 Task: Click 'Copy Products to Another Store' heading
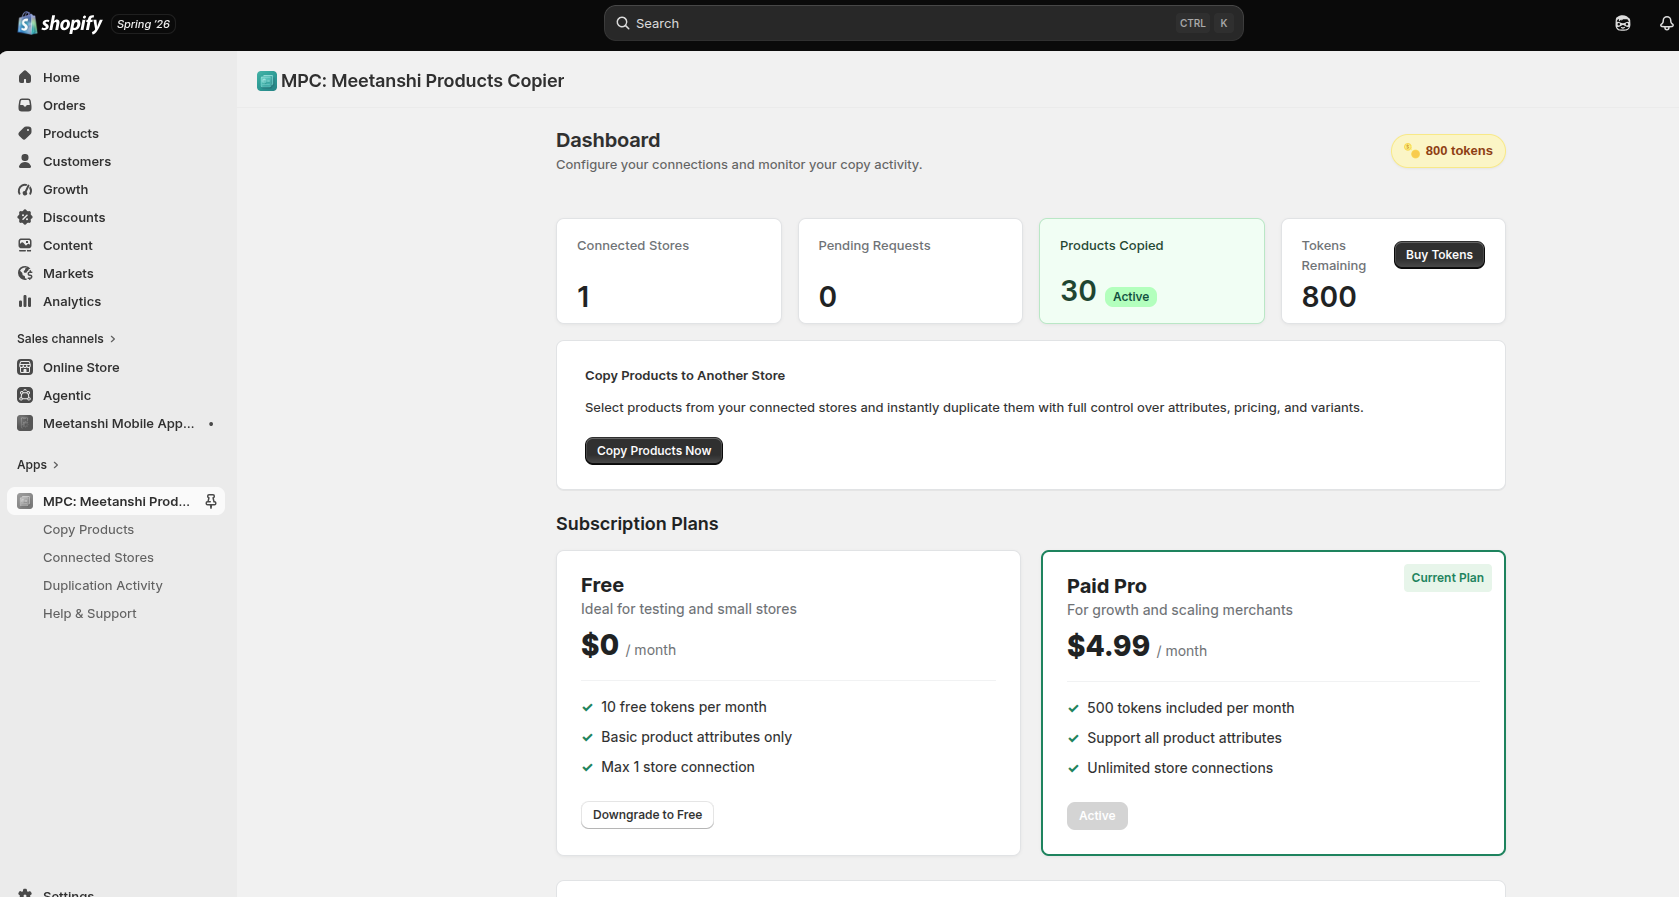click(685, 376)
